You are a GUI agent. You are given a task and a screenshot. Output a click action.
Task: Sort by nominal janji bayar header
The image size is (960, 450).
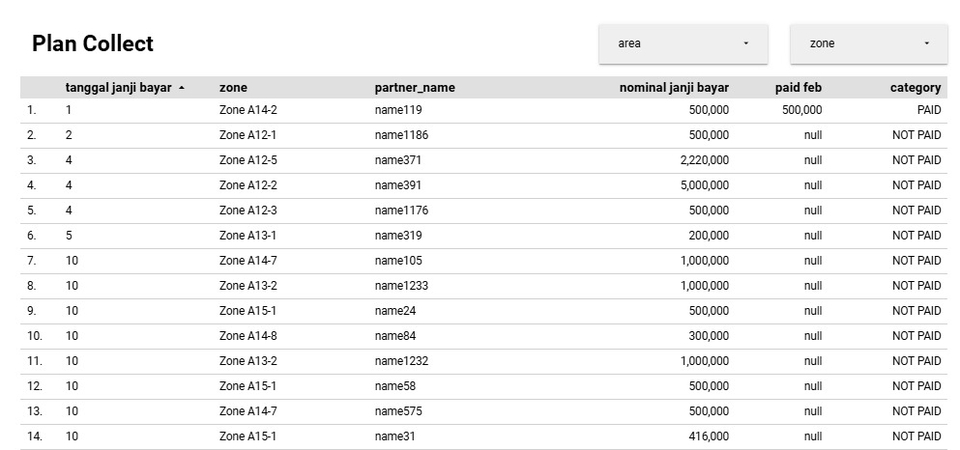click(x=674, y=88)
